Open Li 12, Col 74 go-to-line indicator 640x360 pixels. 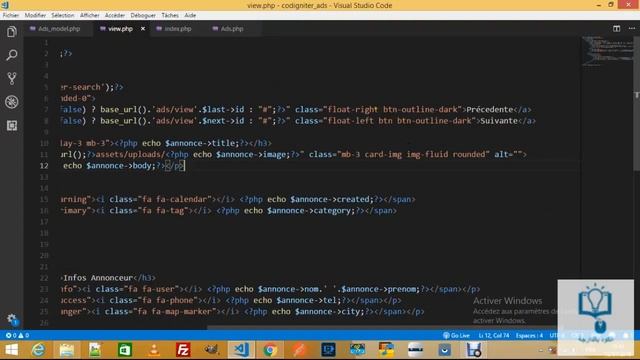494,335
